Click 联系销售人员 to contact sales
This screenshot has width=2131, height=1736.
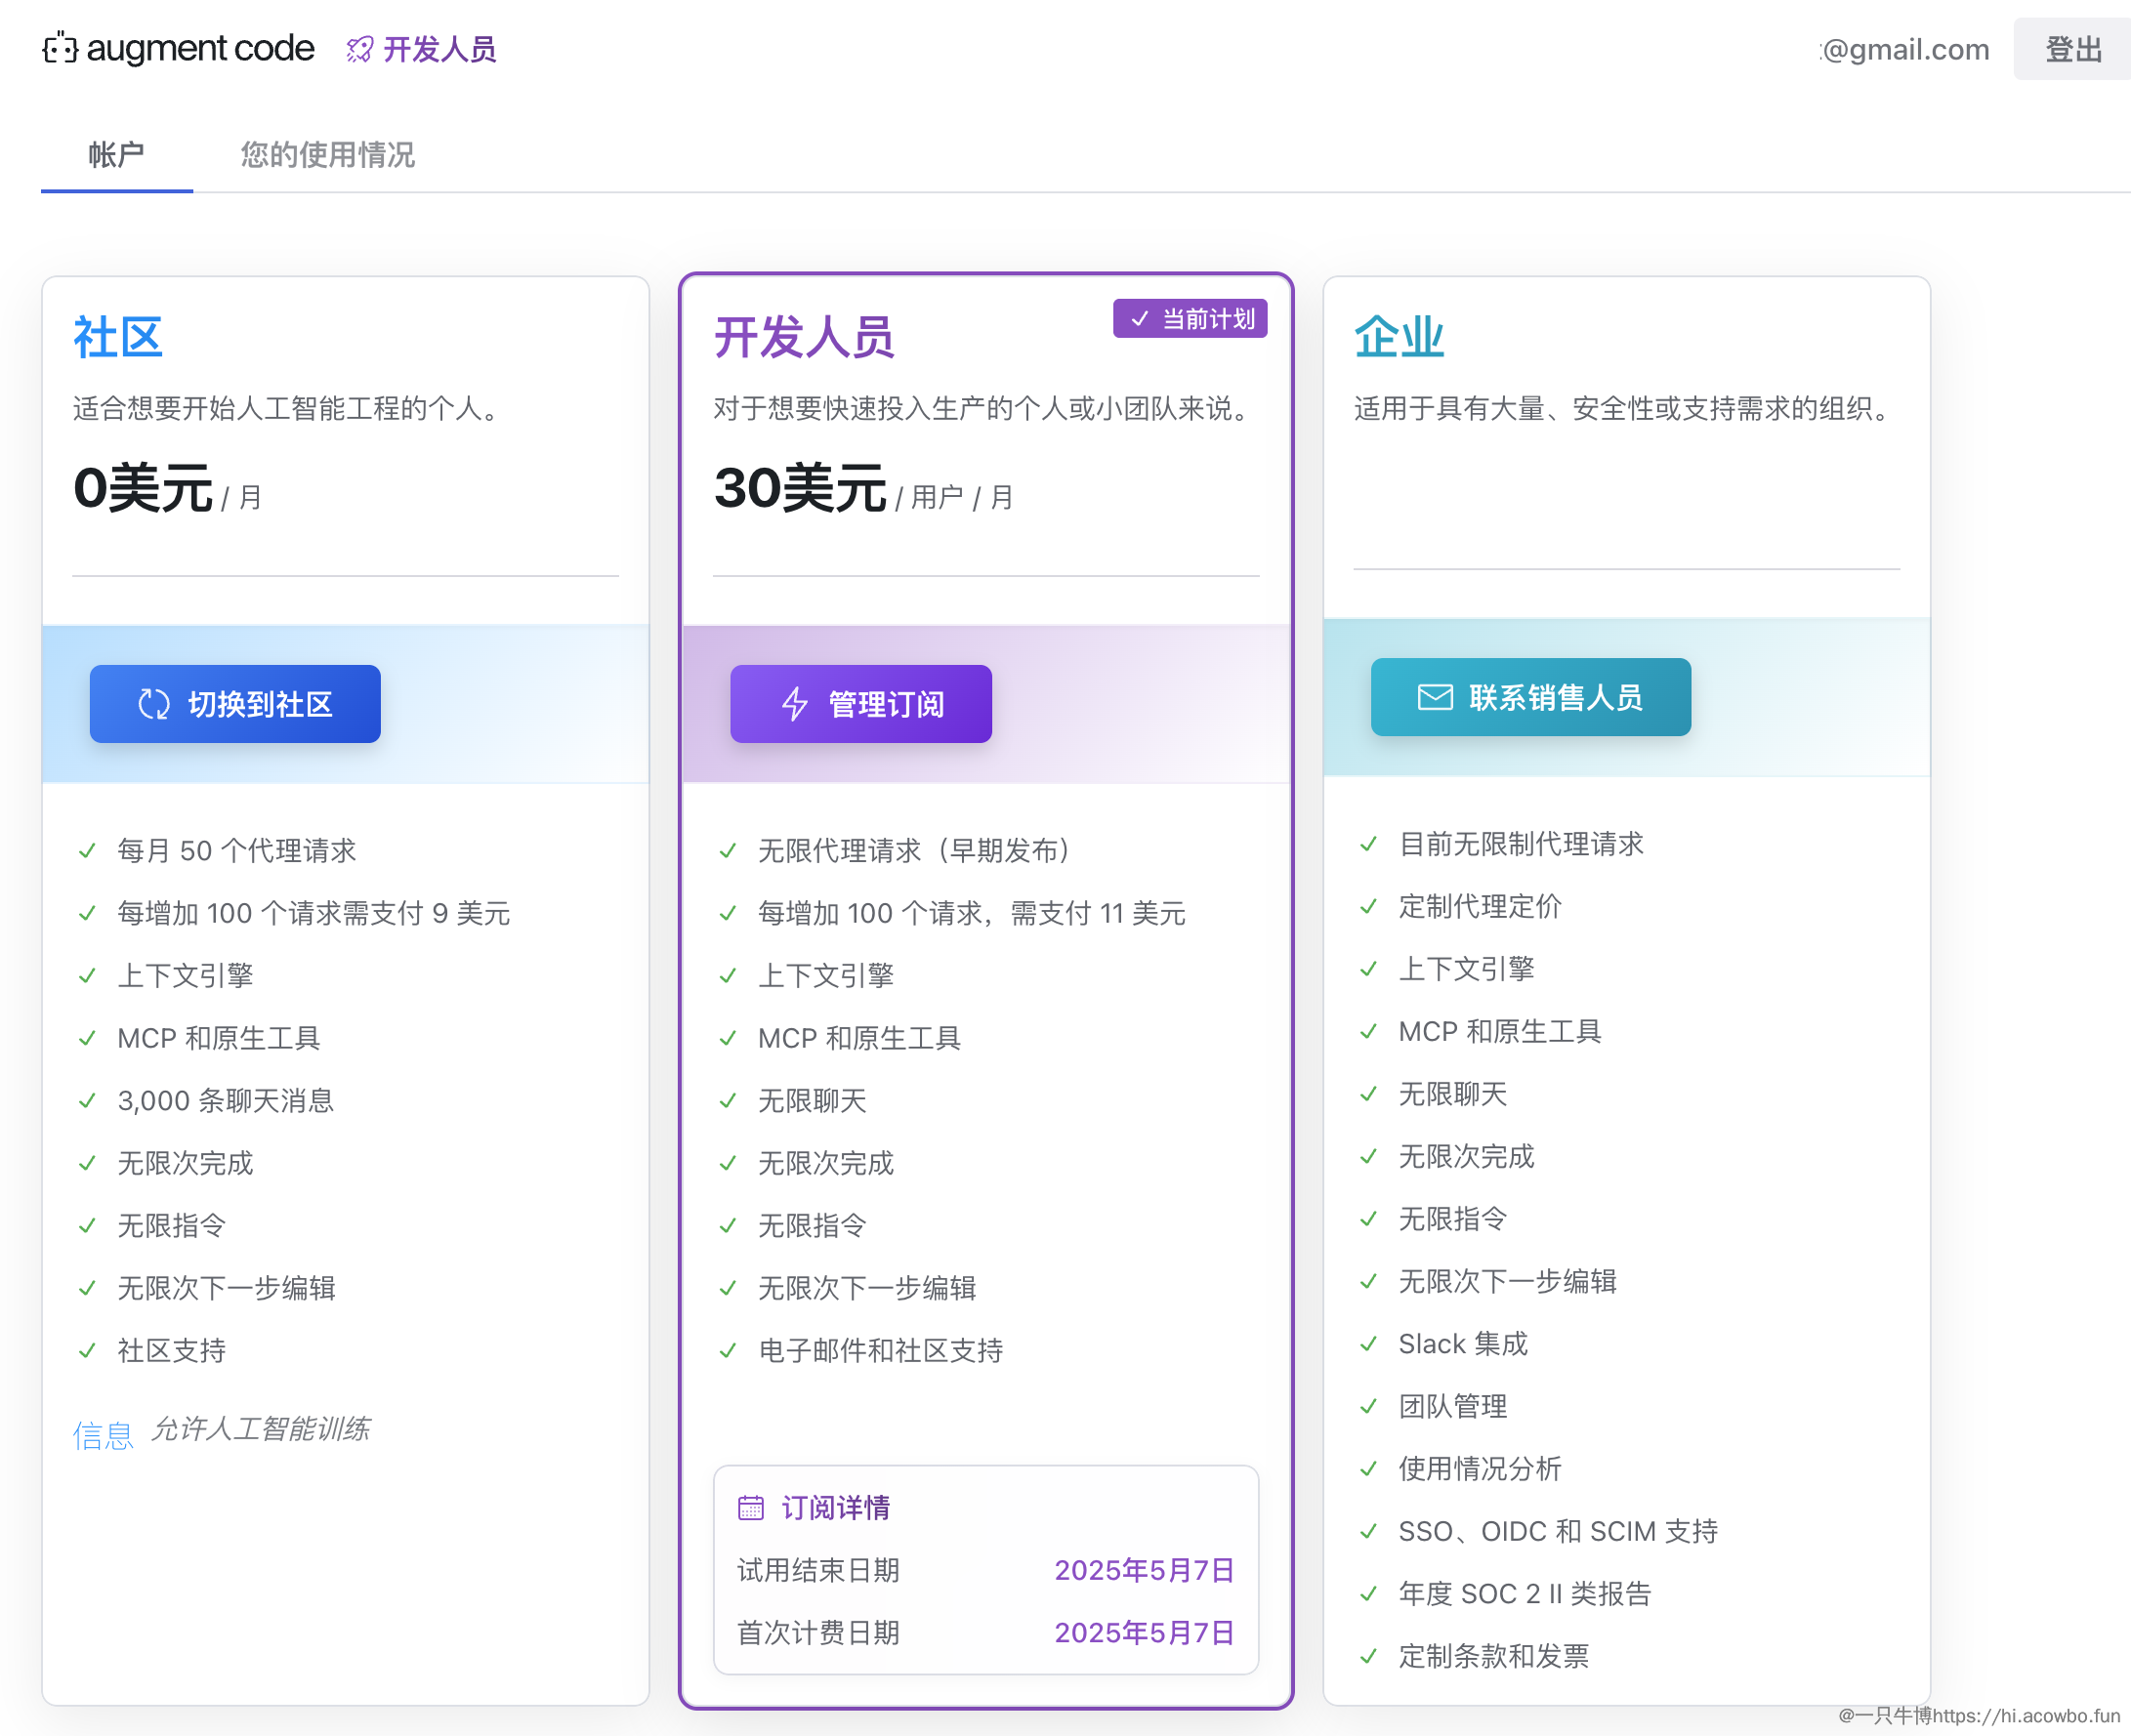pos(1530,697)
